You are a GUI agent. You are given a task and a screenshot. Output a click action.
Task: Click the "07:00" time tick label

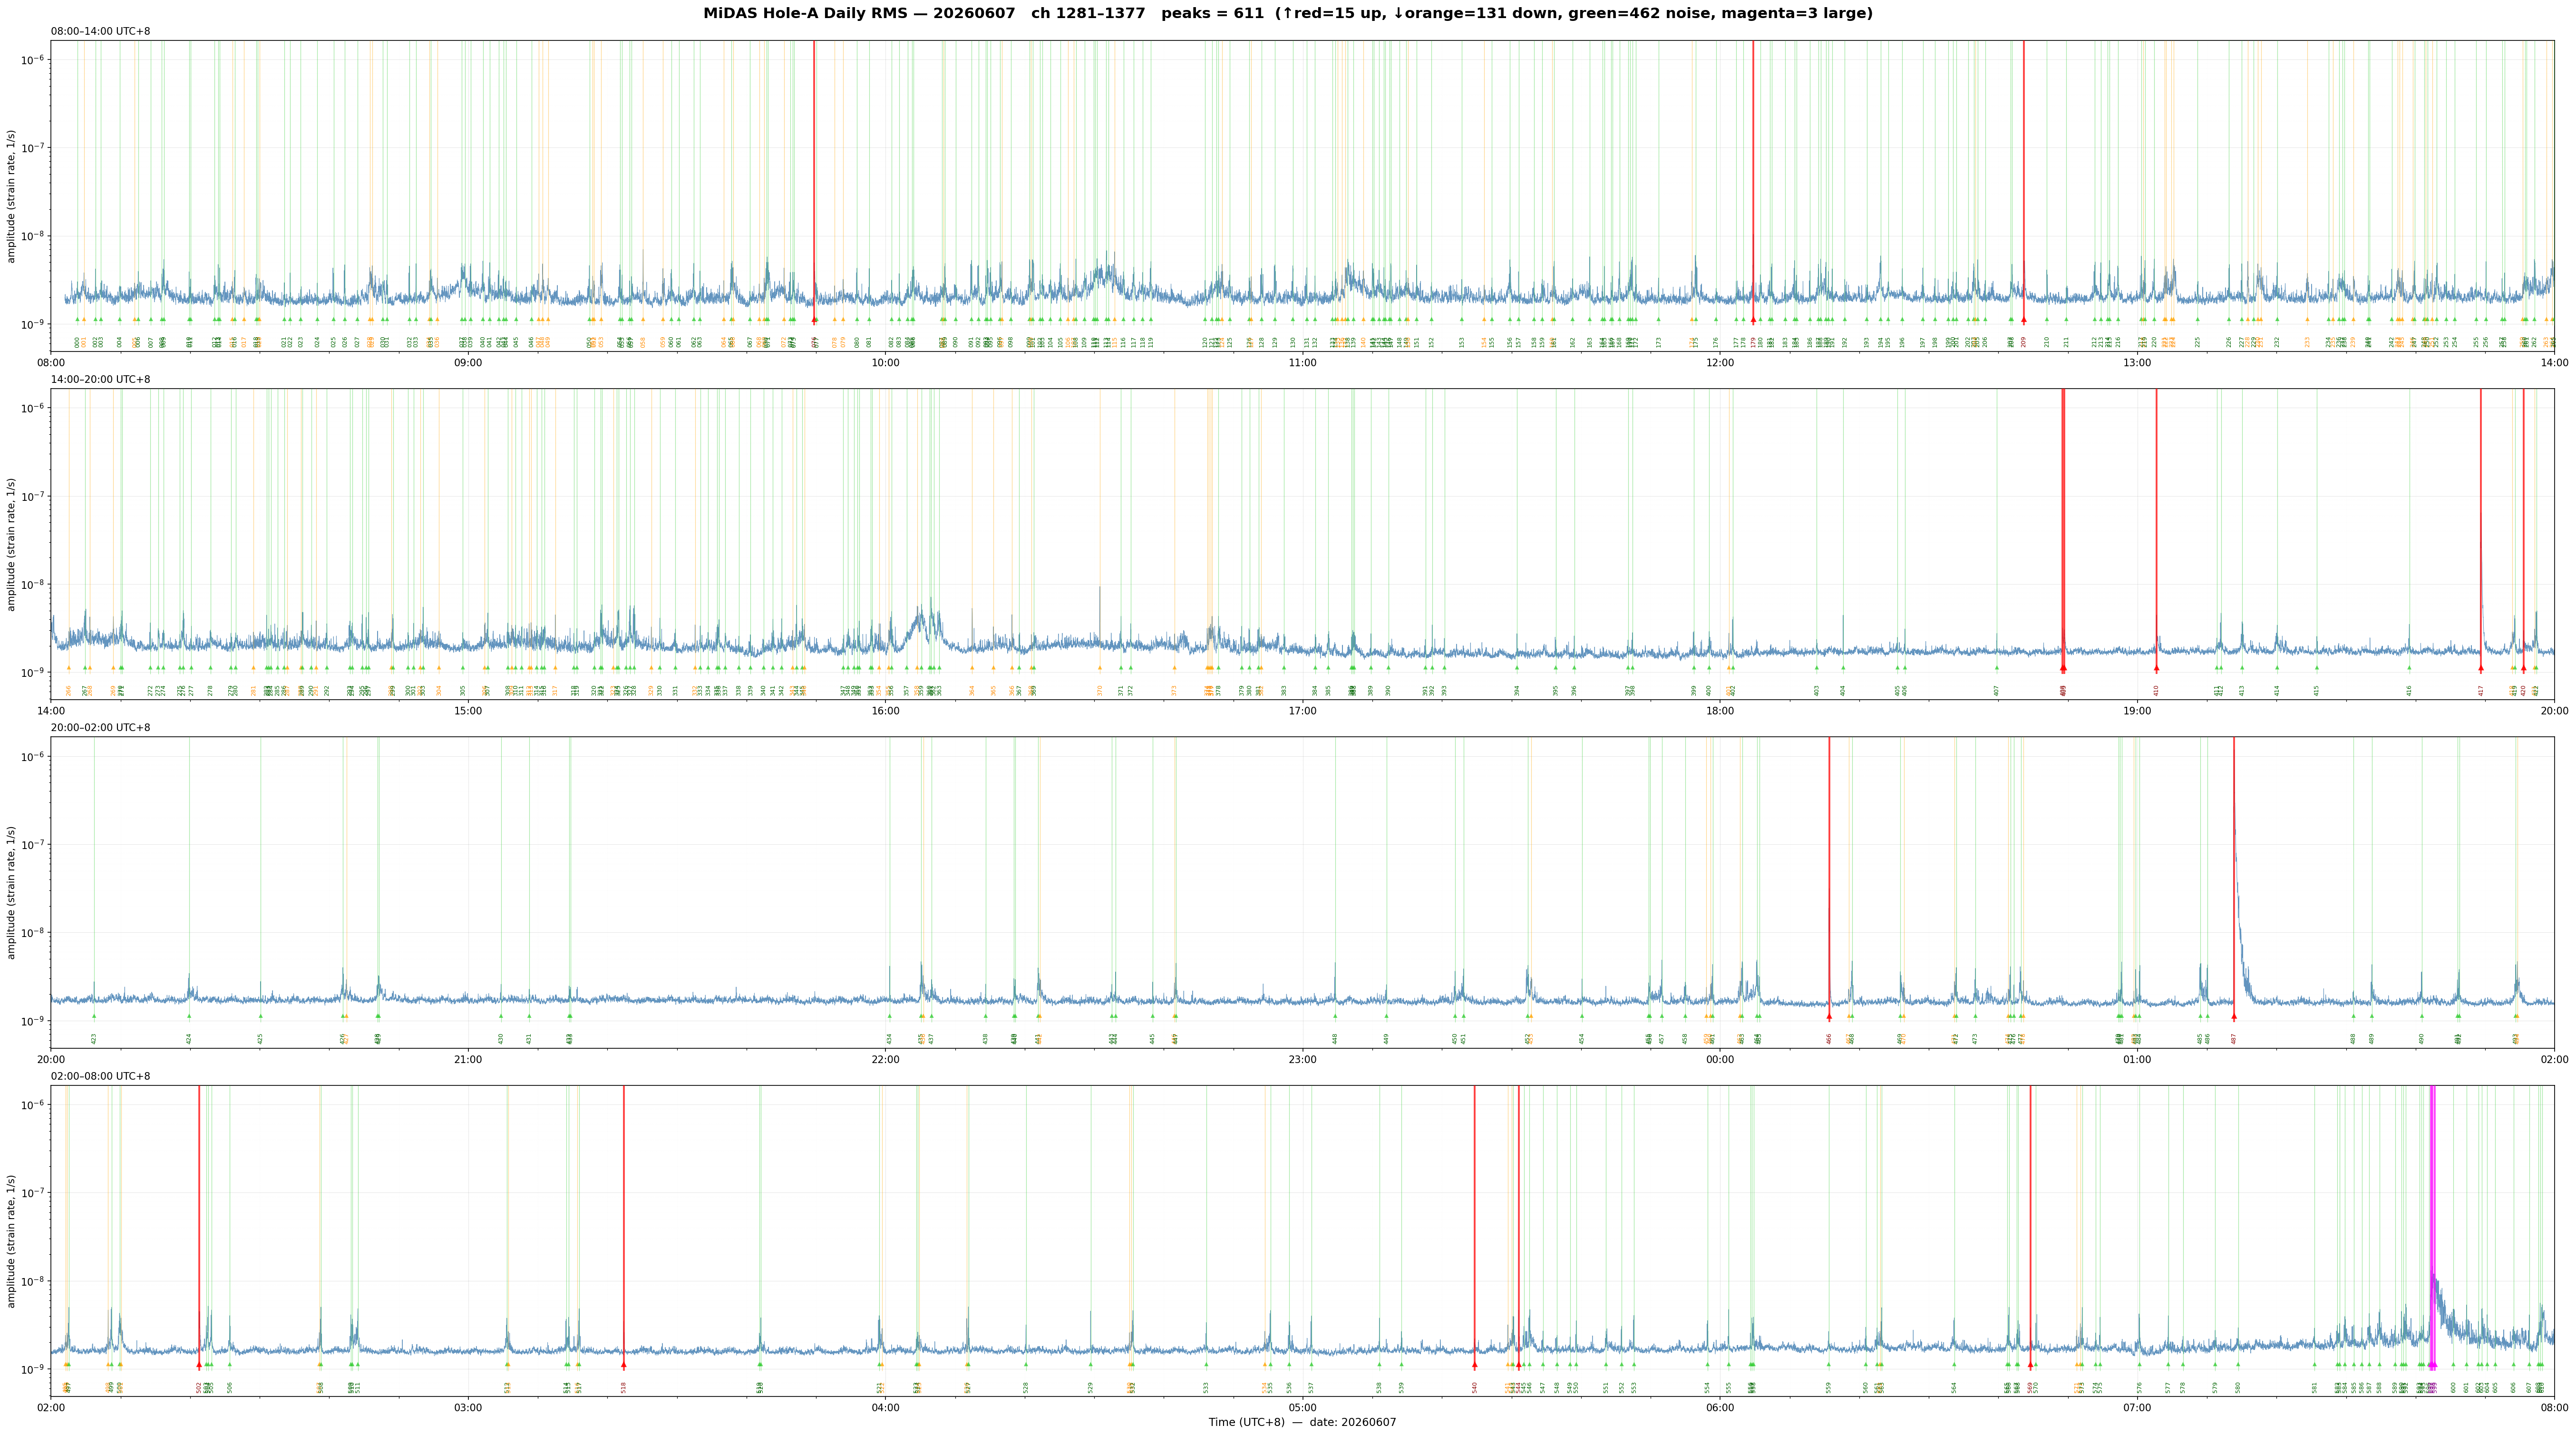tap(2137, 1407)
